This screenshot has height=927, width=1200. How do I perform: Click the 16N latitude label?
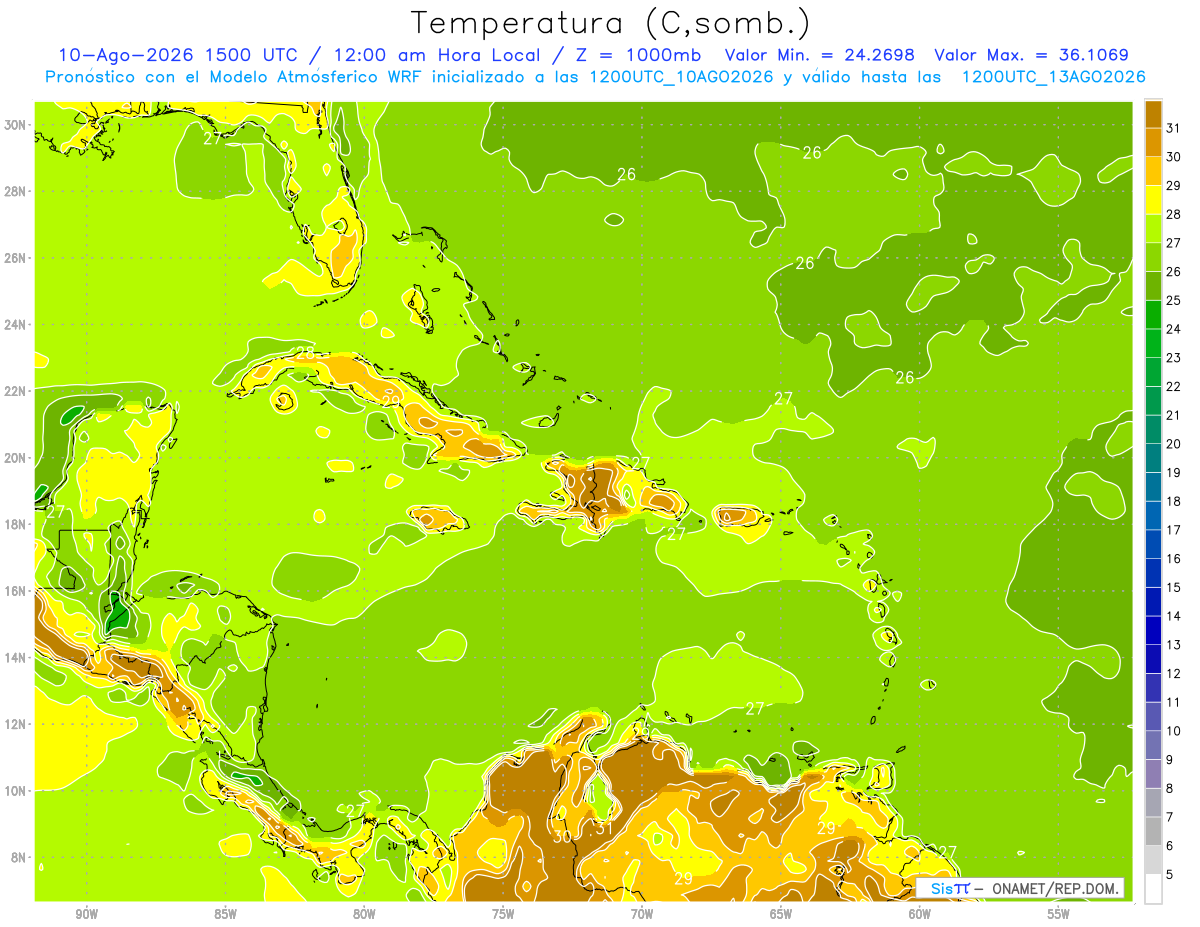(17, 591)
